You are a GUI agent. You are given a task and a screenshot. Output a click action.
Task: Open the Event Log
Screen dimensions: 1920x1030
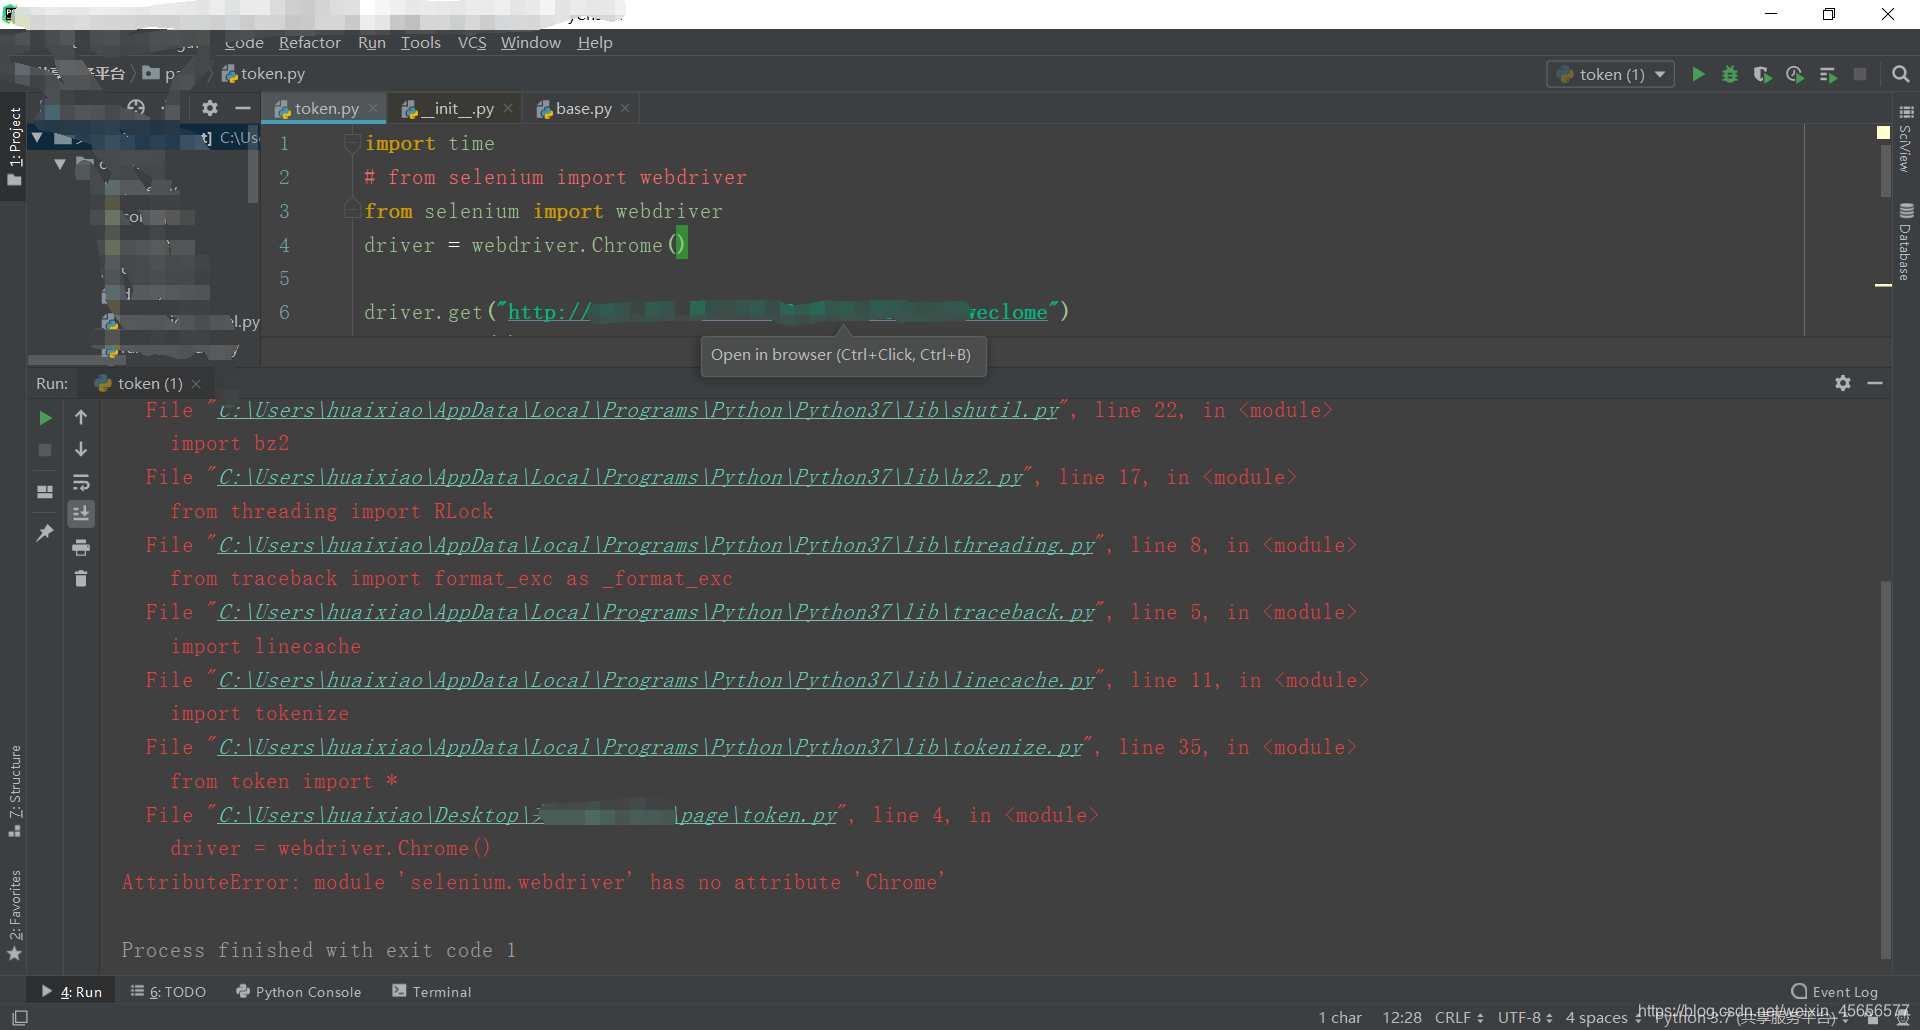coord(1834,992)
